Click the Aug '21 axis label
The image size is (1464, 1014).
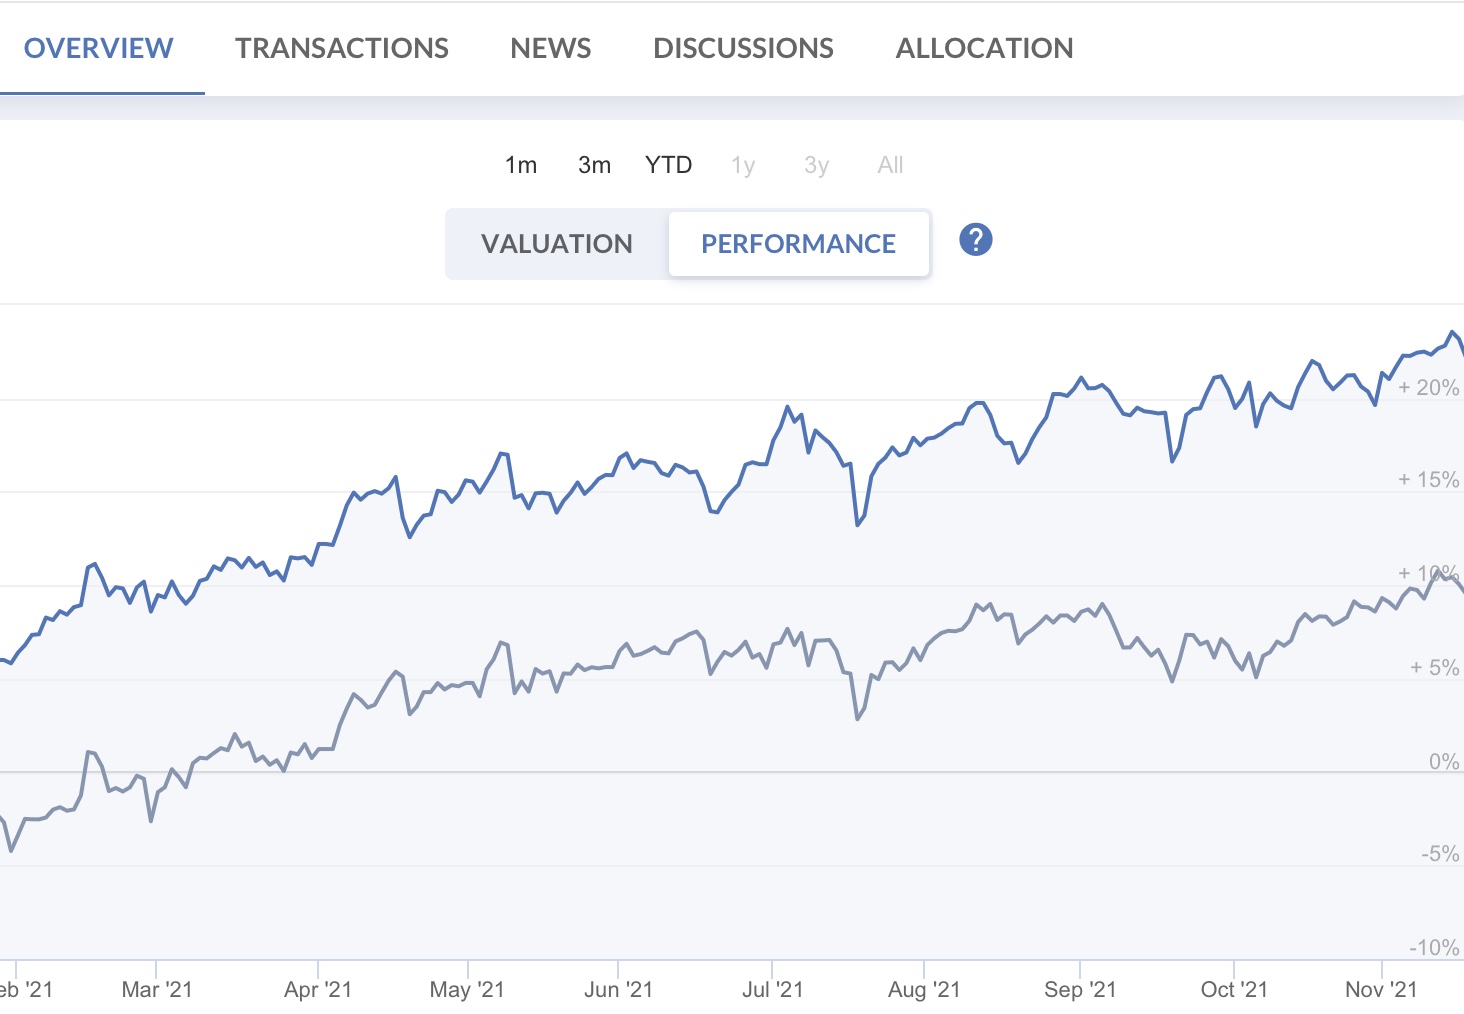pos(924,990)
